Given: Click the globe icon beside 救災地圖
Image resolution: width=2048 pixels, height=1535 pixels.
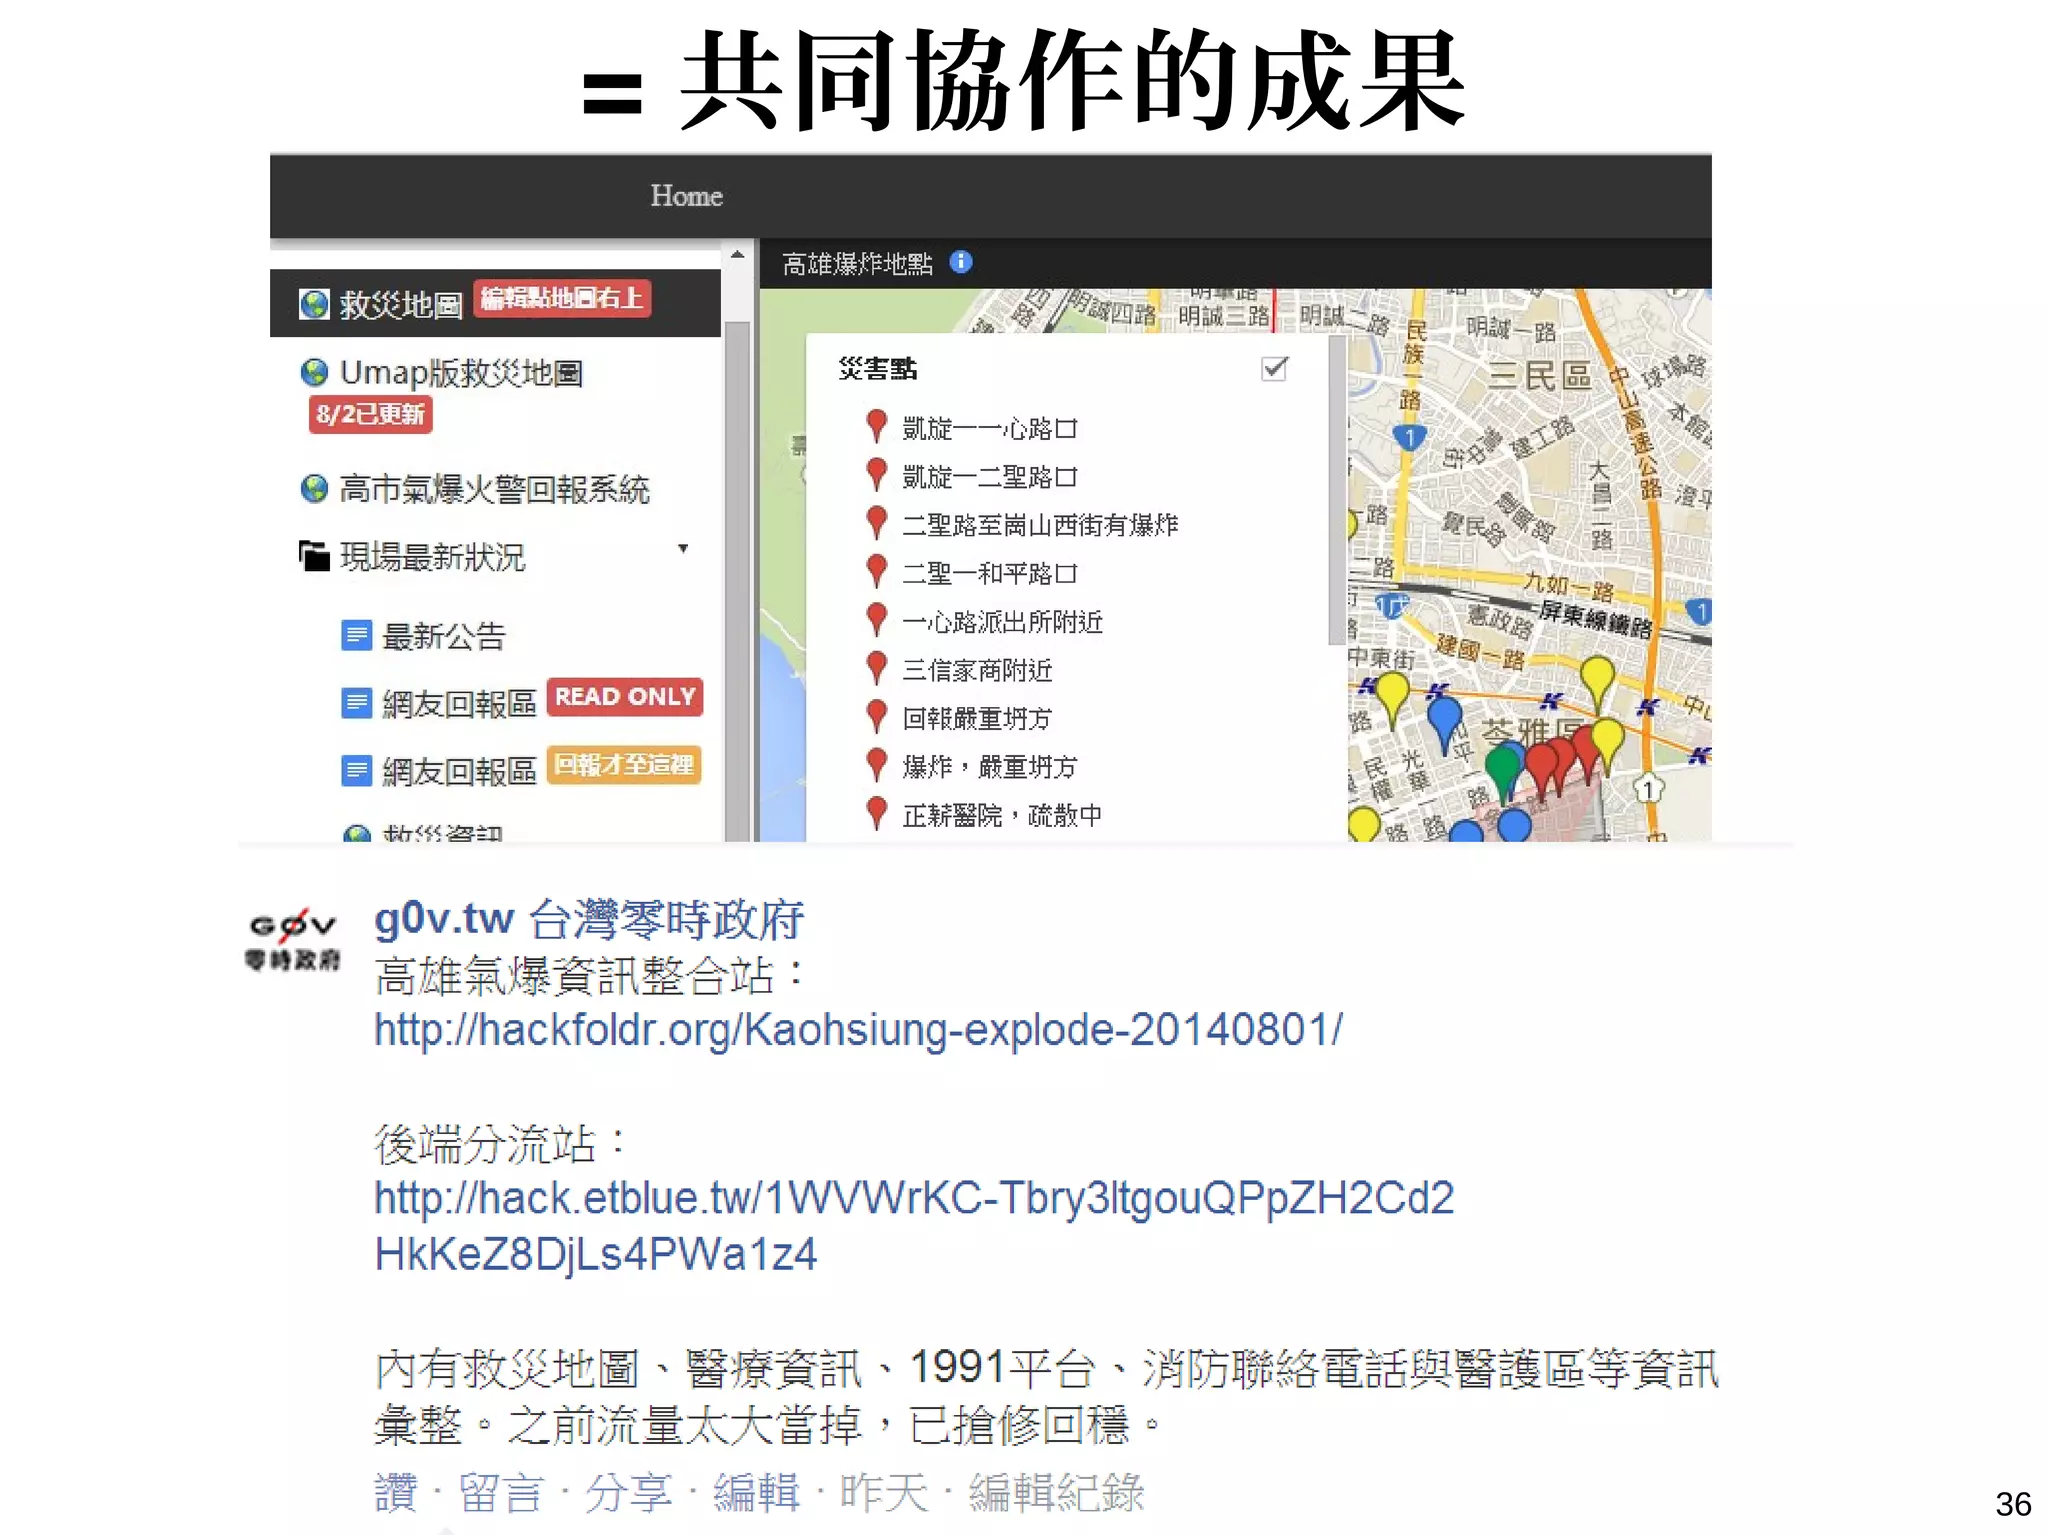Looking at the screenshot, I should click(314, 304).
